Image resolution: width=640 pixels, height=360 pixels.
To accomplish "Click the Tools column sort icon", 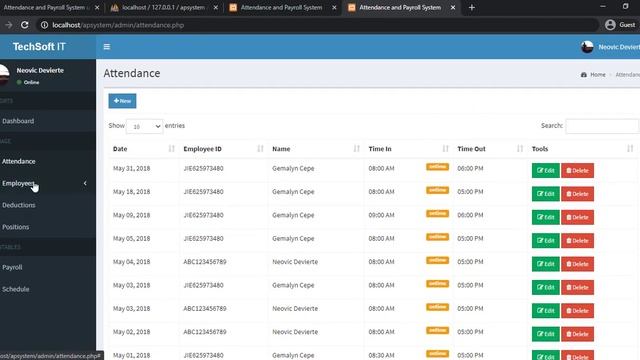I will point(630,149).
